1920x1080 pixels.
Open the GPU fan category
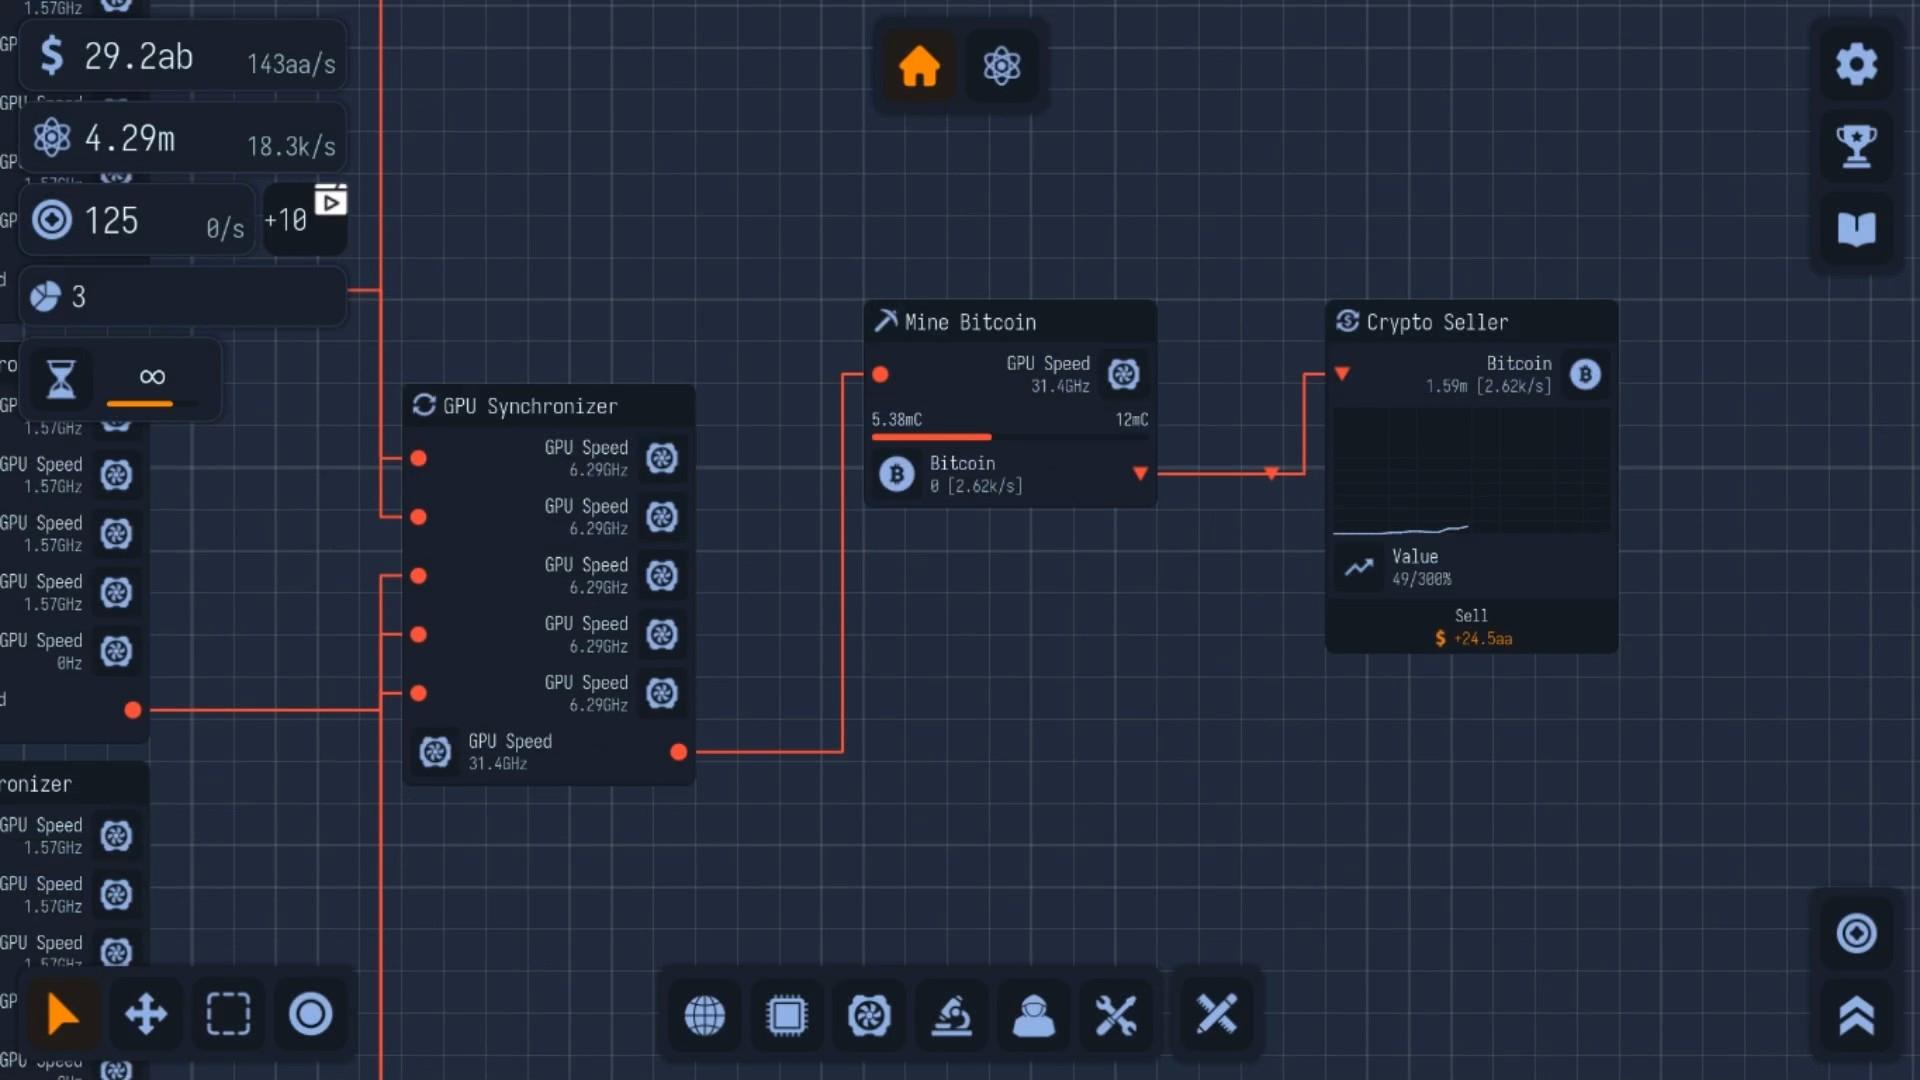869,1015
